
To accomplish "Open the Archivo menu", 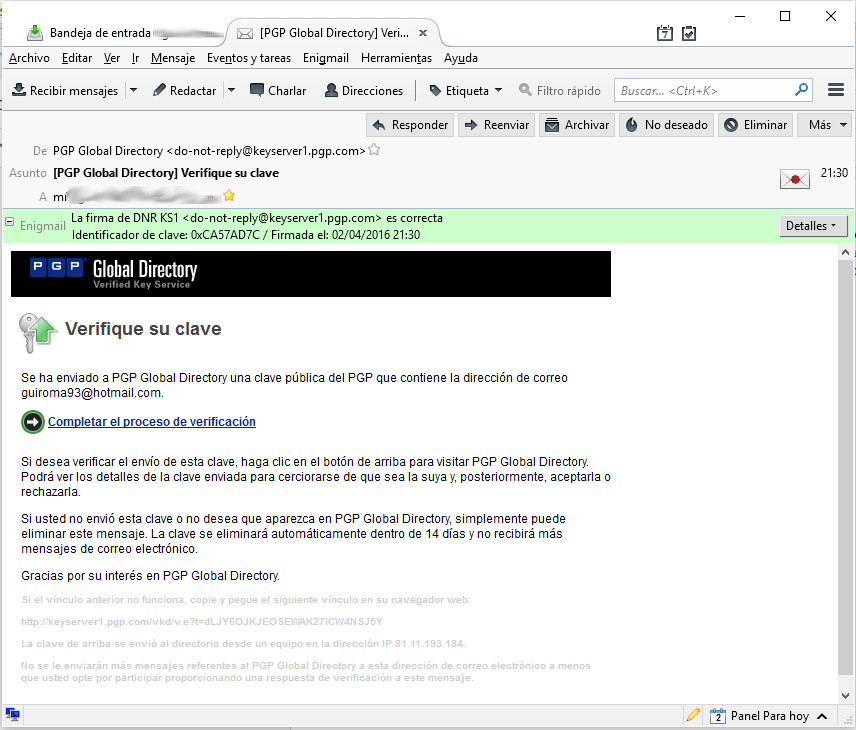I will [29, 58].
